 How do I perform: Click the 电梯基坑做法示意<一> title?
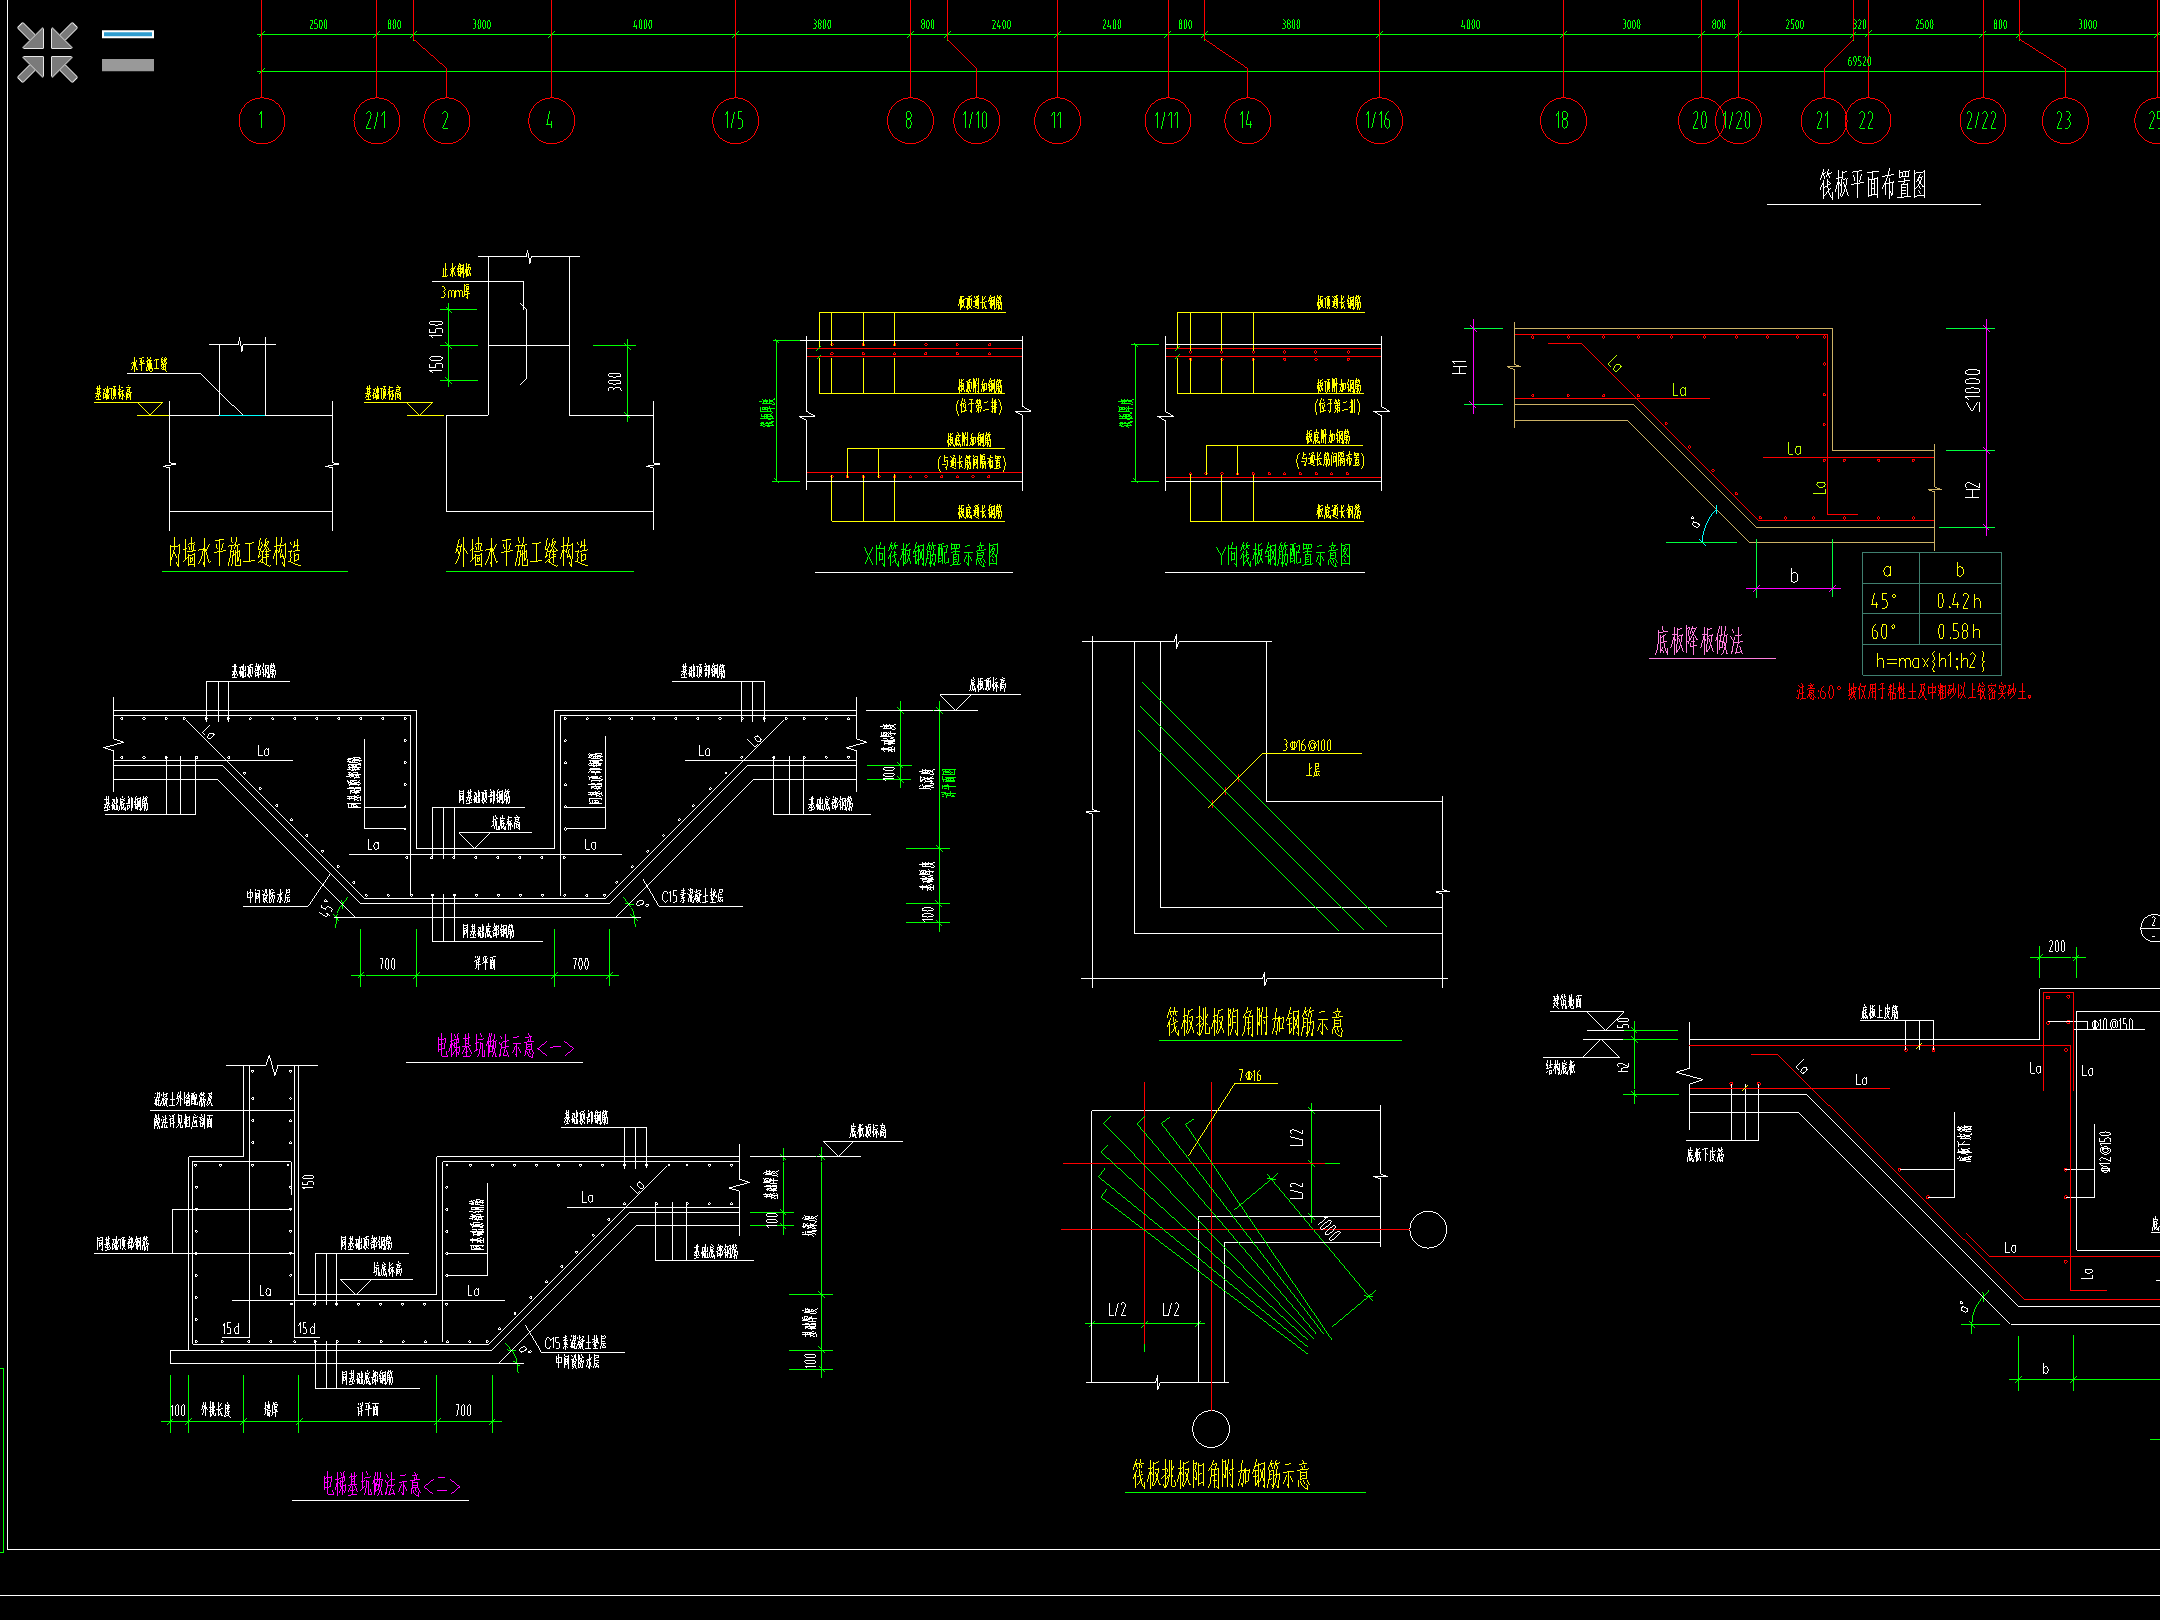505,1047
